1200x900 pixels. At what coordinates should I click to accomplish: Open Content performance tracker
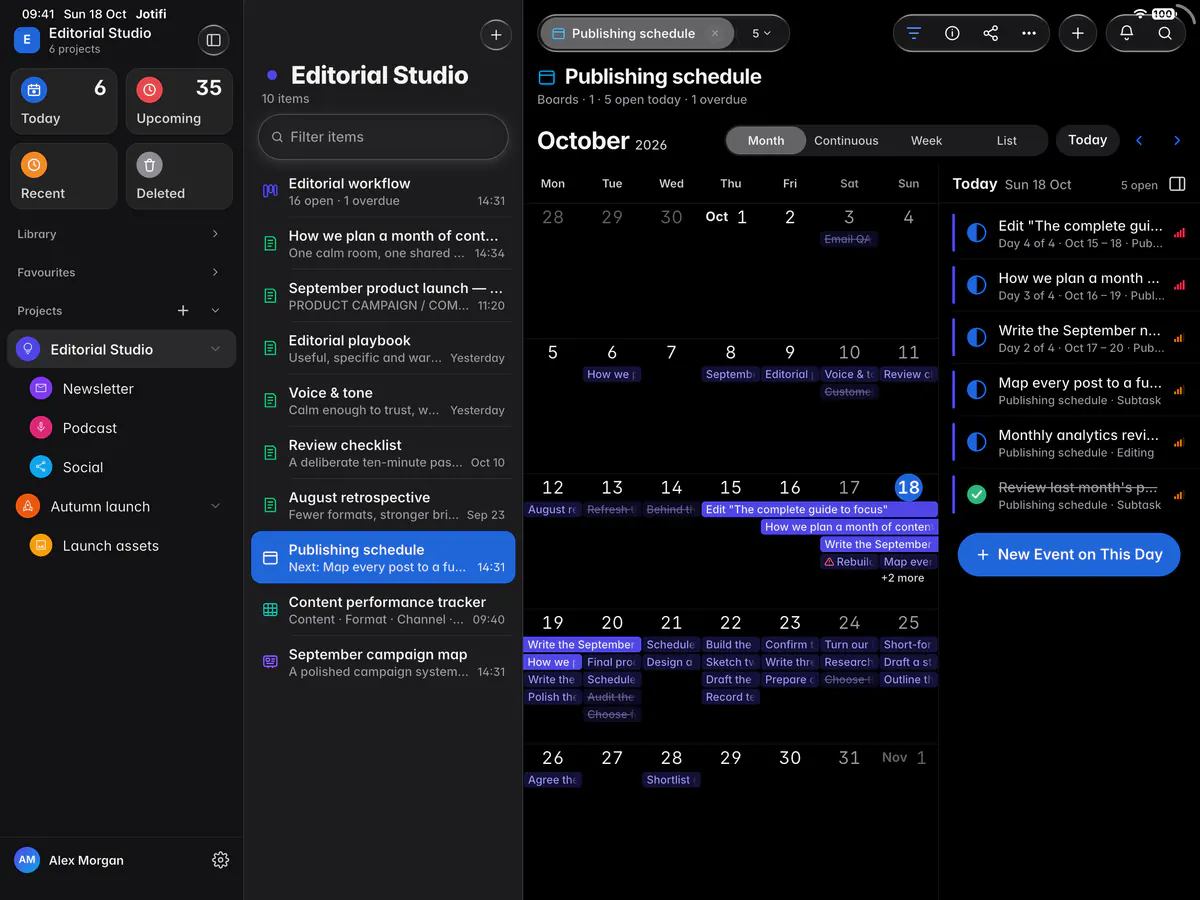click(383, 610)
